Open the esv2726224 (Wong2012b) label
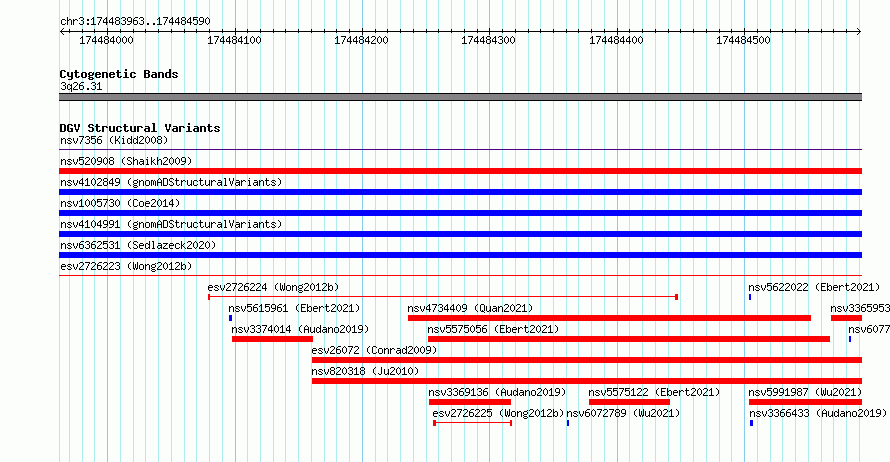Screen dimensions: 890x462 point(273,287)
